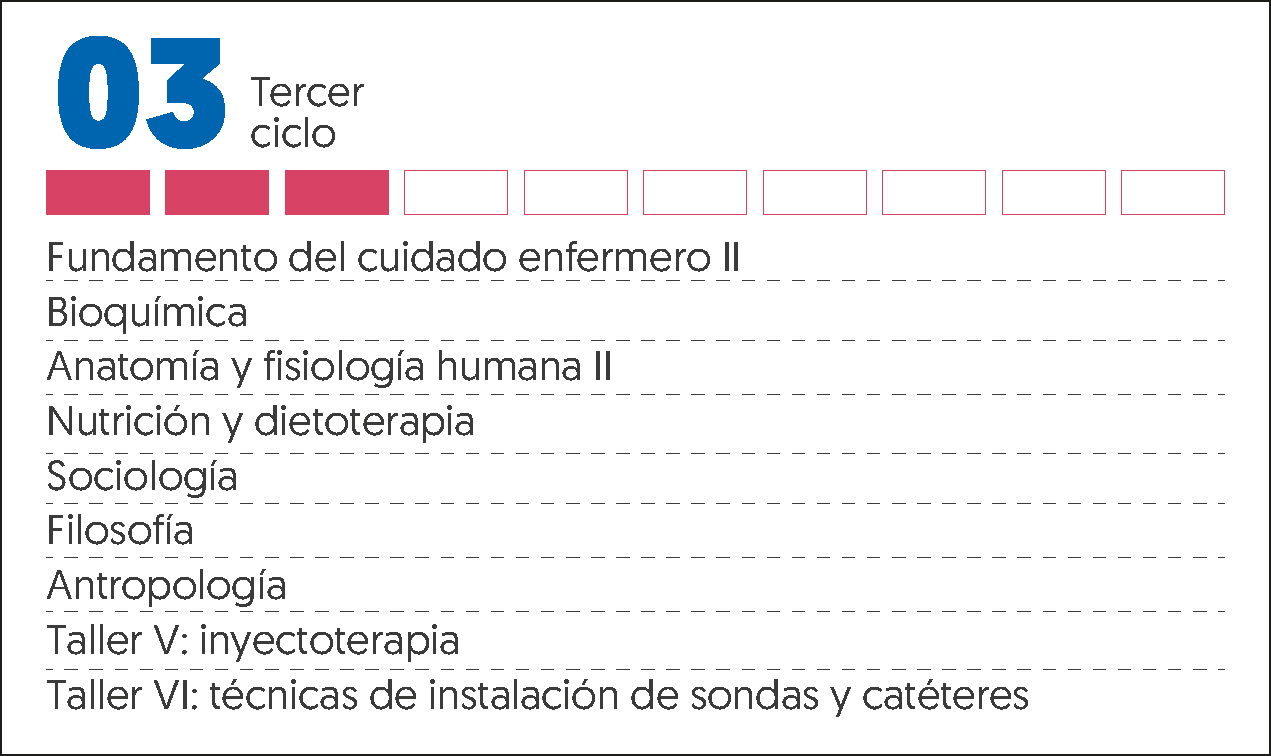Image resolution: width=1271 pixels, height=756 pixels.
Task: Click the fifth empty progress box
Action: click(576, 192)
